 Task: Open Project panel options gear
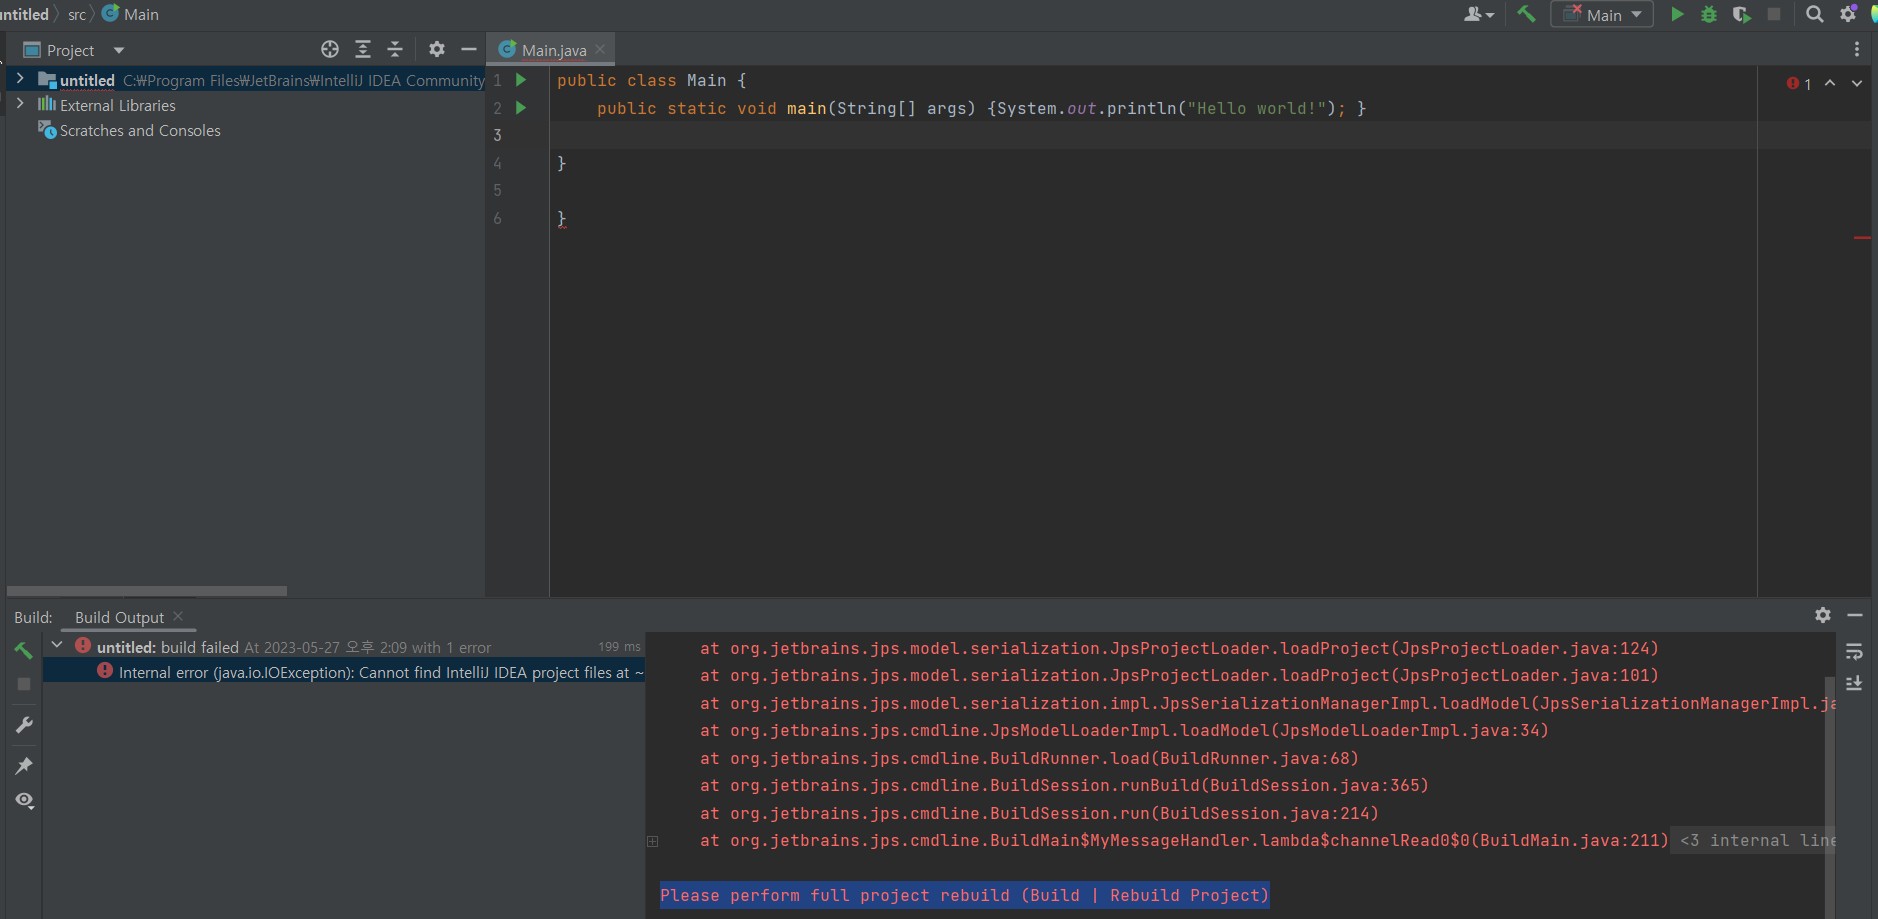(437, 49)
